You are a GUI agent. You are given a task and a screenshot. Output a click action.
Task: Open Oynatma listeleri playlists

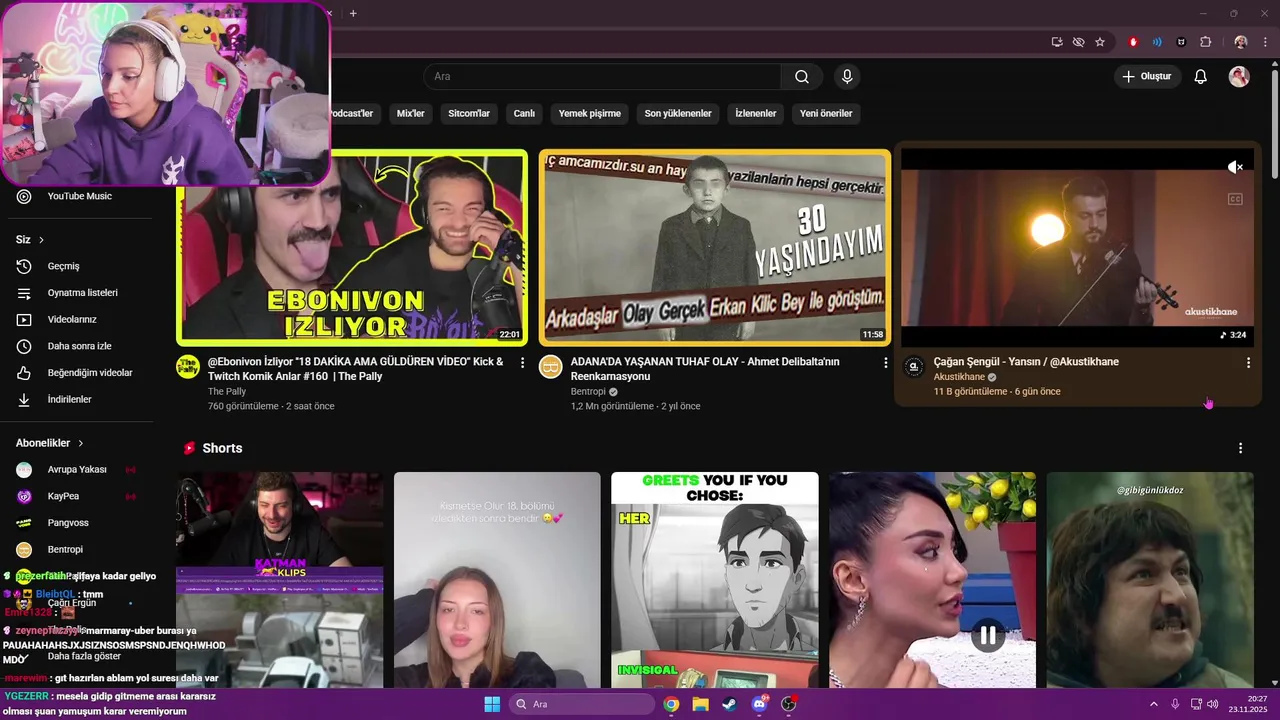80,293
